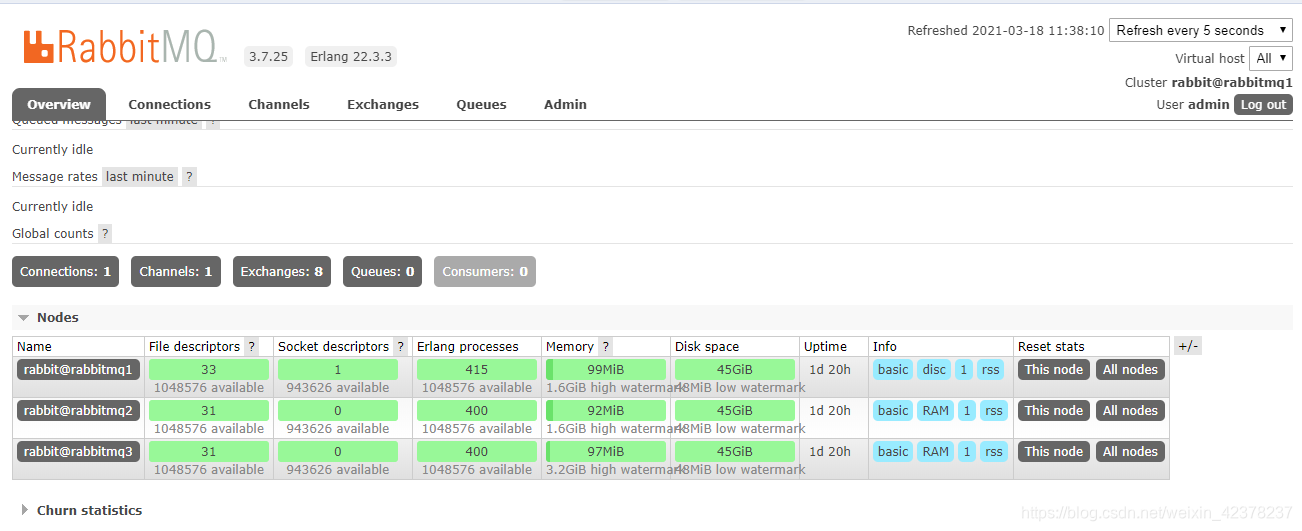Open the Channels tab
The image size is (1302, 531).
[x=279, y=104]
